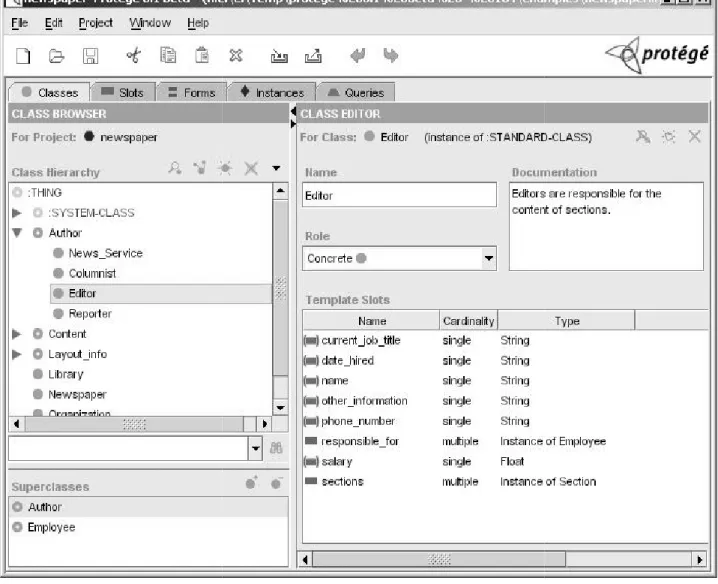Click the New Project toolbar icon
718x584 pixels.
click(x=23, y=56)
